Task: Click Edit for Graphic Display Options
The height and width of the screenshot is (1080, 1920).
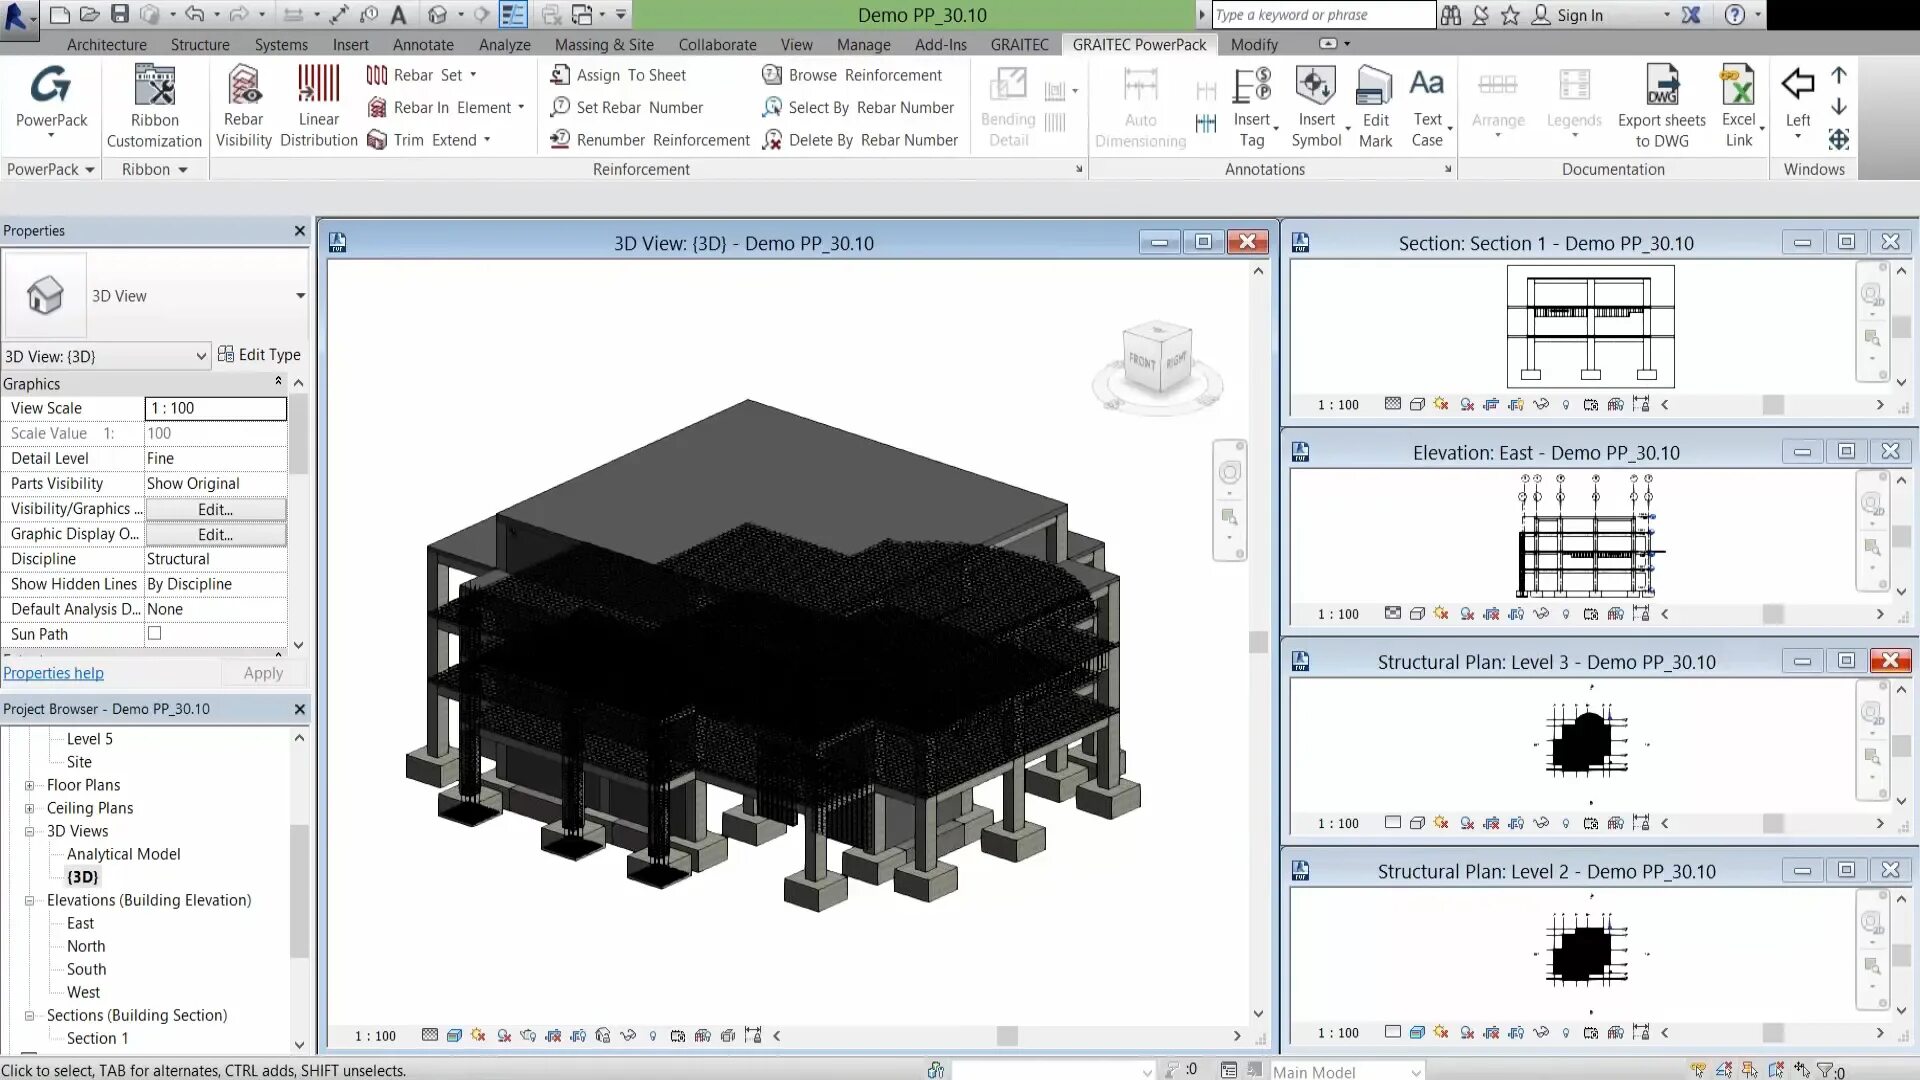Action: coord(215,534)
